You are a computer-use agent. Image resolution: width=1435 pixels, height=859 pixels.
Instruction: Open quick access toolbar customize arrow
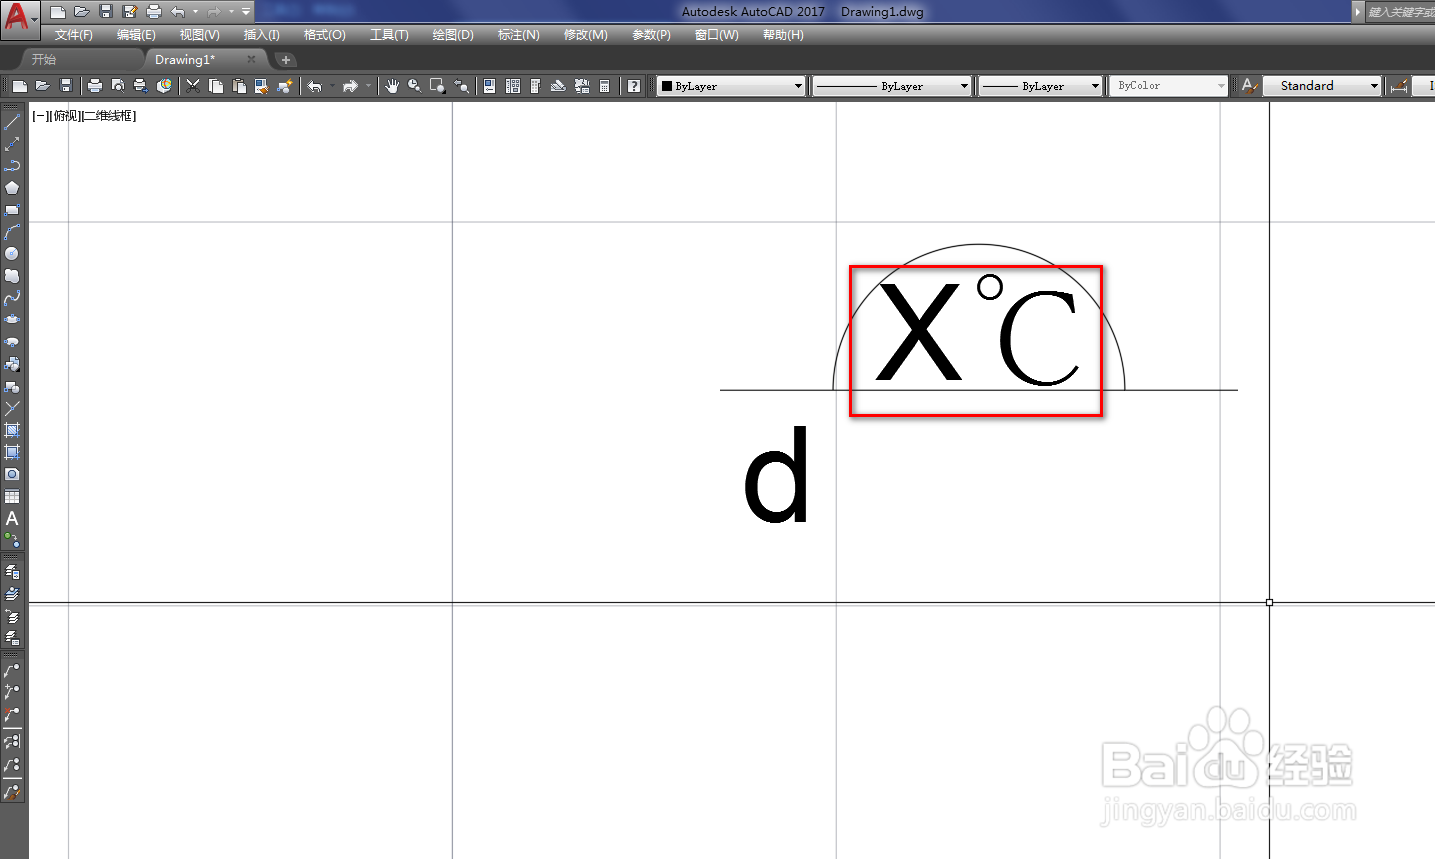[x=246, y=12]
